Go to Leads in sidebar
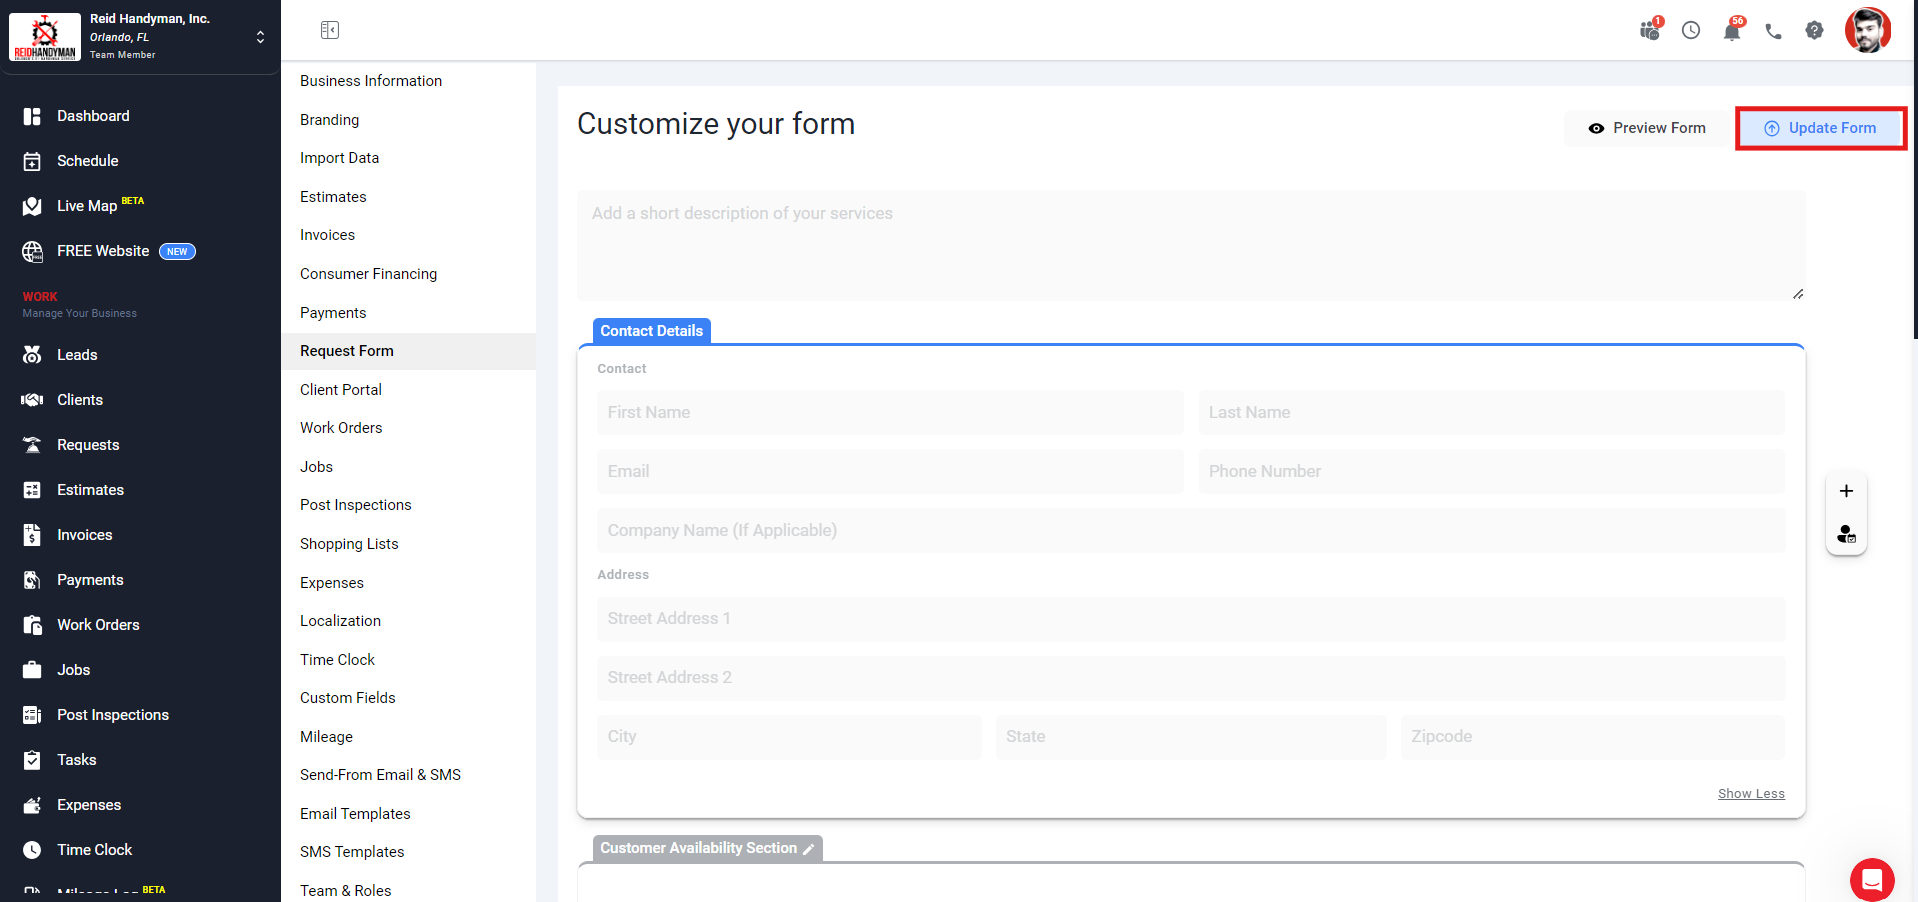Image resolution: width=1918 pixels, height=902 pixels. pyautogui.click(x=77, y=355)
